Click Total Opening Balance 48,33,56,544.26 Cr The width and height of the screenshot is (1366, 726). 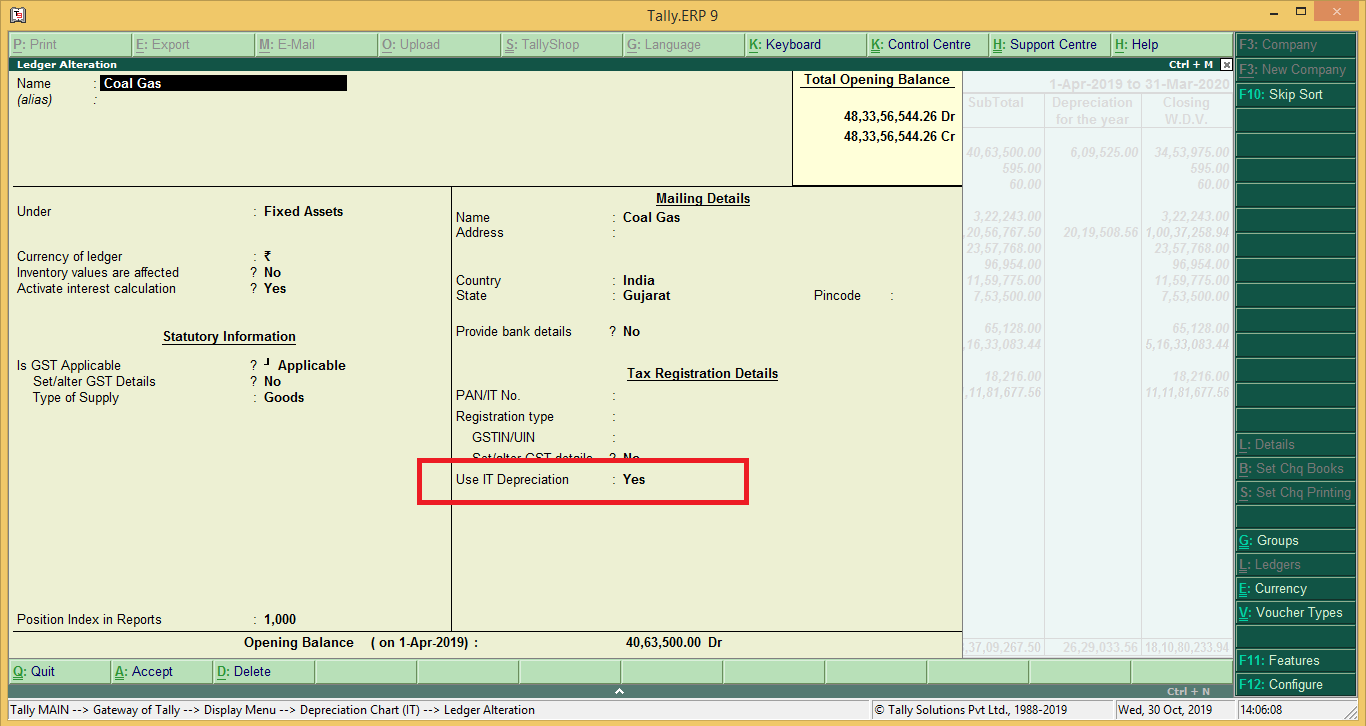899,136
